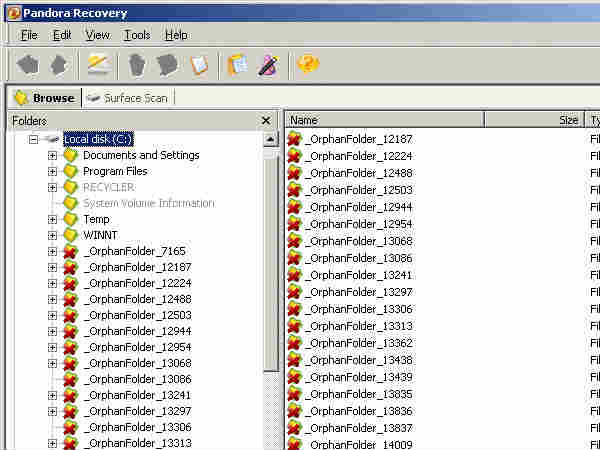Viewport: 600px width, 450px height.
Task: Click the clipboard with checkmark toolbar icon
Action: point(199,65)
